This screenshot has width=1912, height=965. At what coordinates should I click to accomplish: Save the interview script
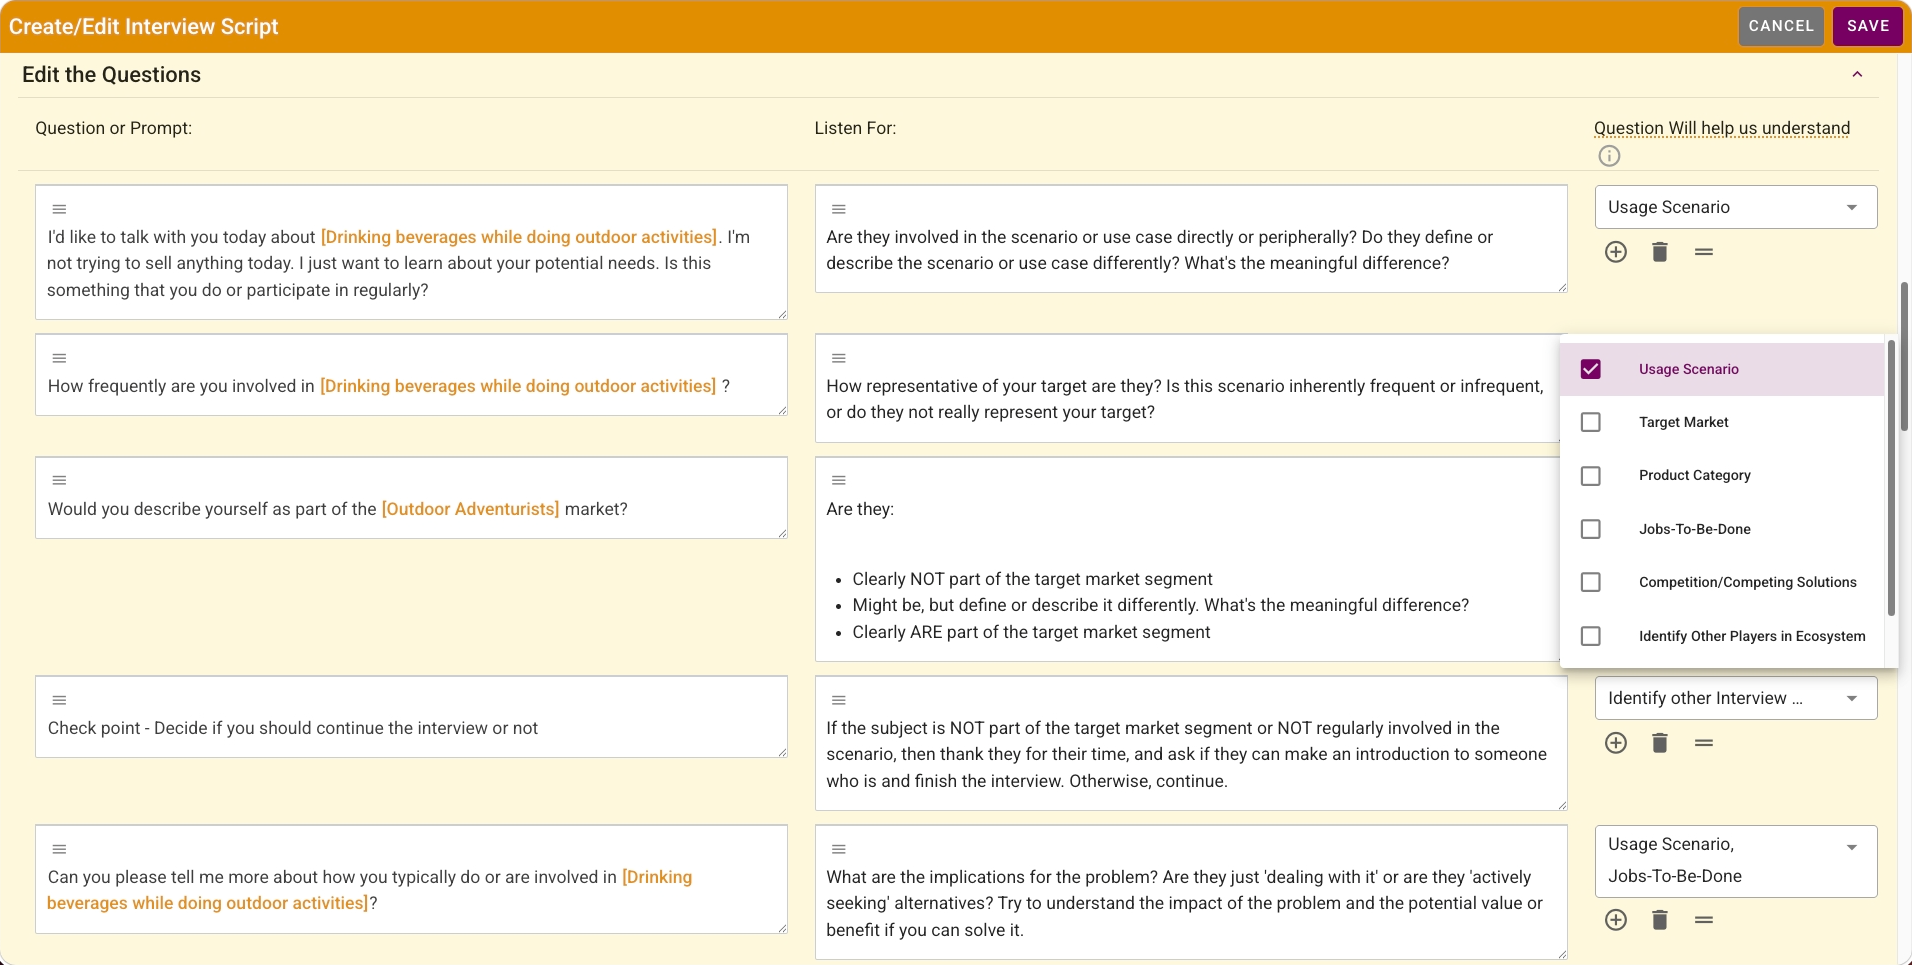click(1868, 26)
